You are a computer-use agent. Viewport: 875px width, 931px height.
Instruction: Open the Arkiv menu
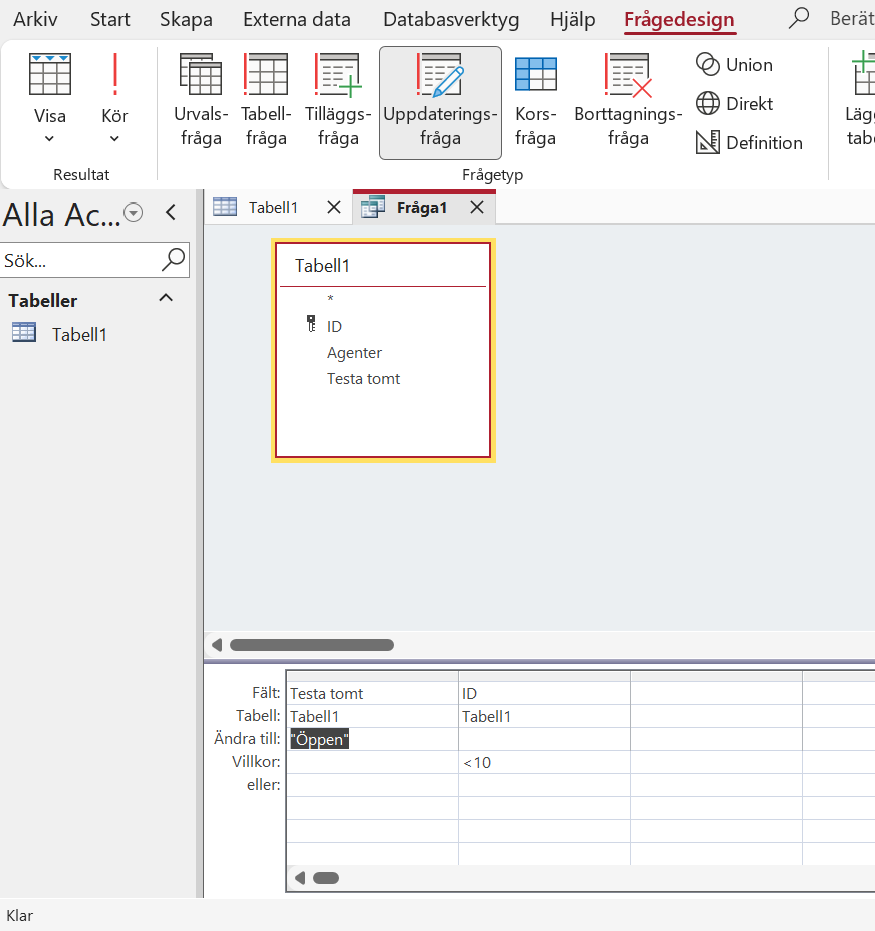tap(36, 19)
